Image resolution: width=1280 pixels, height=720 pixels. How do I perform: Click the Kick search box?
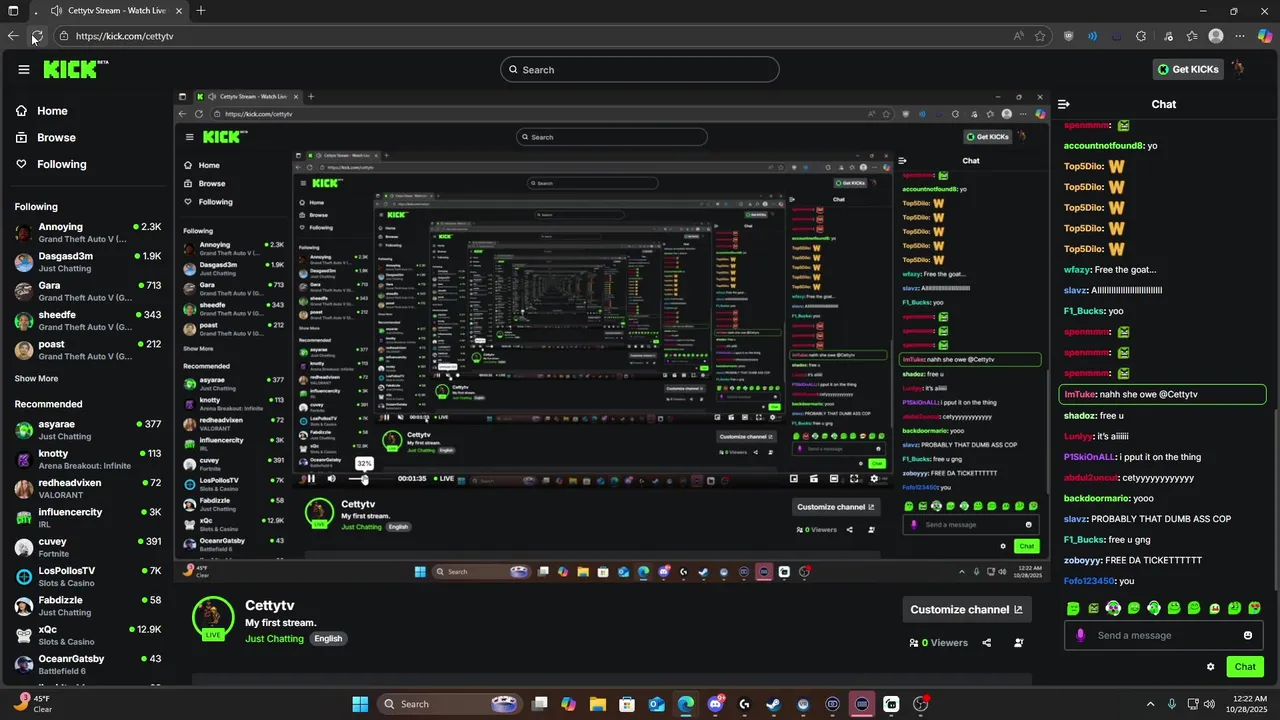coord(640,69)
